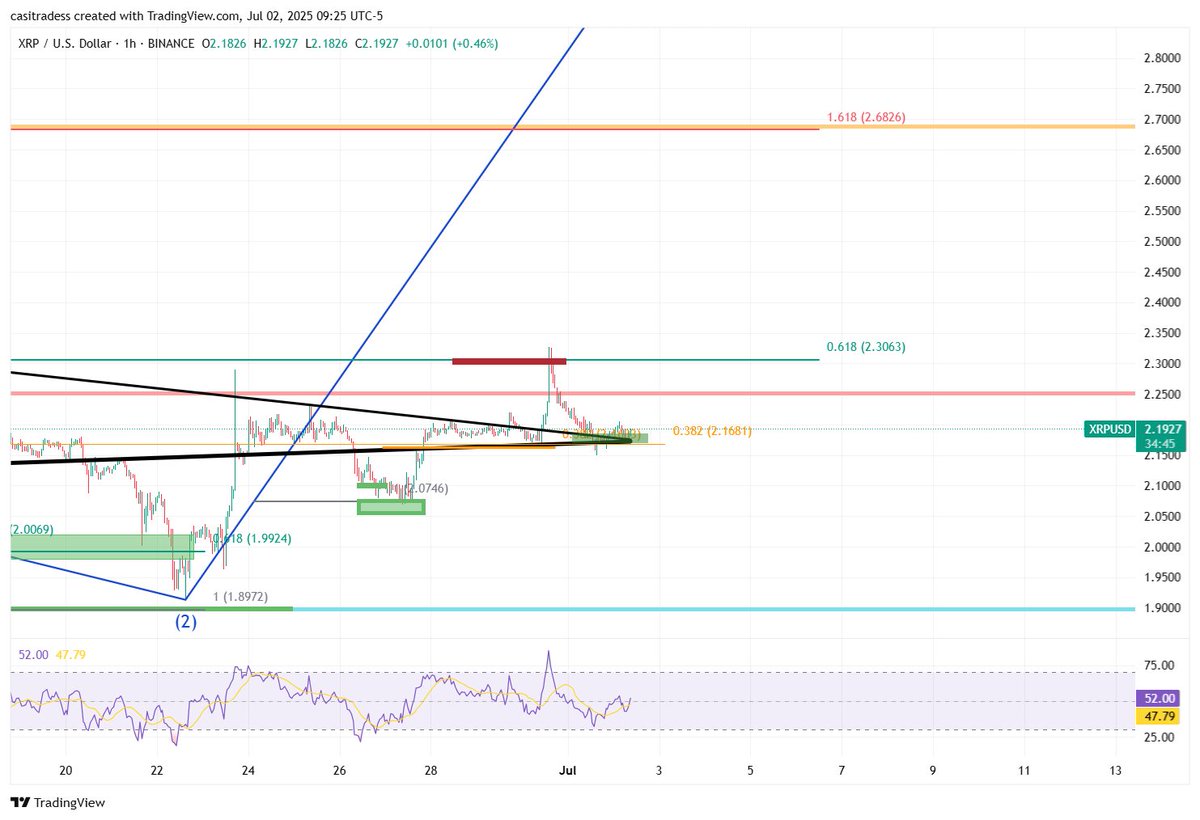Click '75.00' on the RSI axis
Viewport: 1200px width, 820px height.
[1158, 665]
